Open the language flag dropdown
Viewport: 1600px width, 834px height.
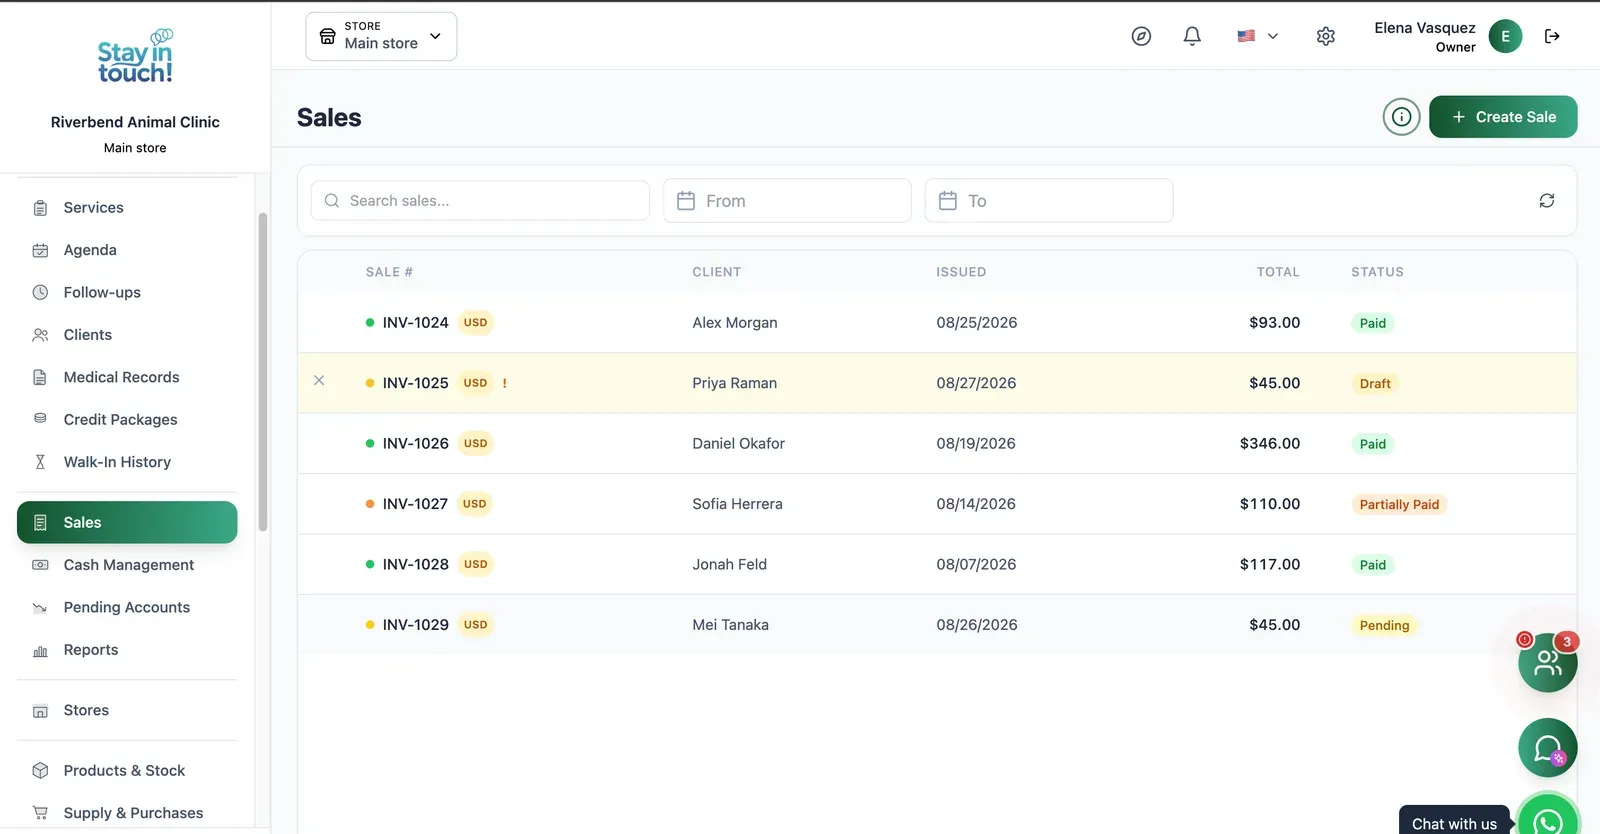pyautogui.click(x=1257, y=36)
